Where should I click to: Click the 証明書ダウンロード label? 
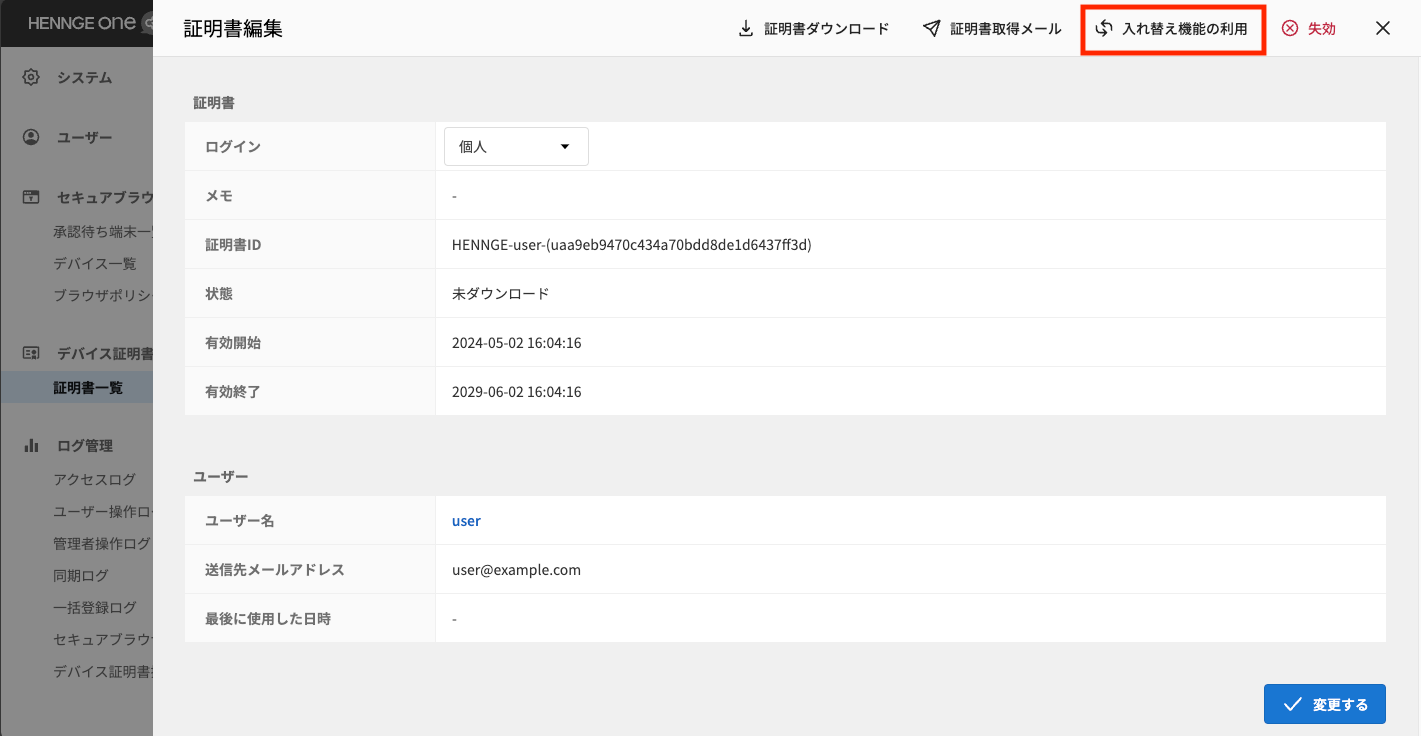coord(827,29)
